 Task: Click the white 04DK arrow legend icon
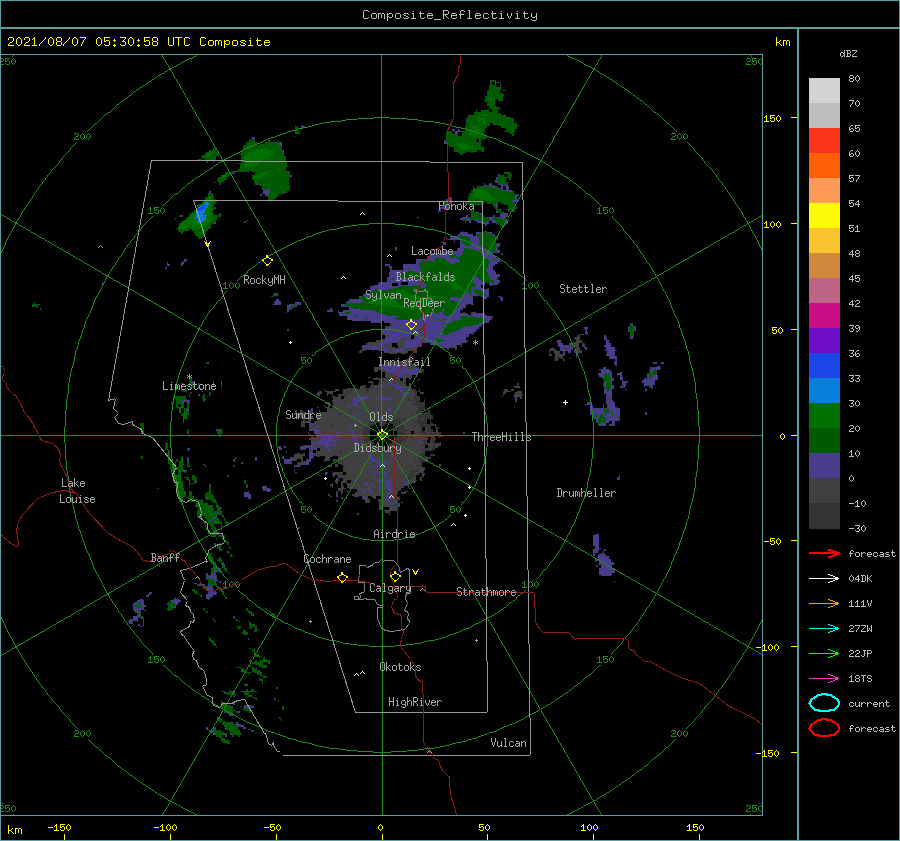pos(824,578)
